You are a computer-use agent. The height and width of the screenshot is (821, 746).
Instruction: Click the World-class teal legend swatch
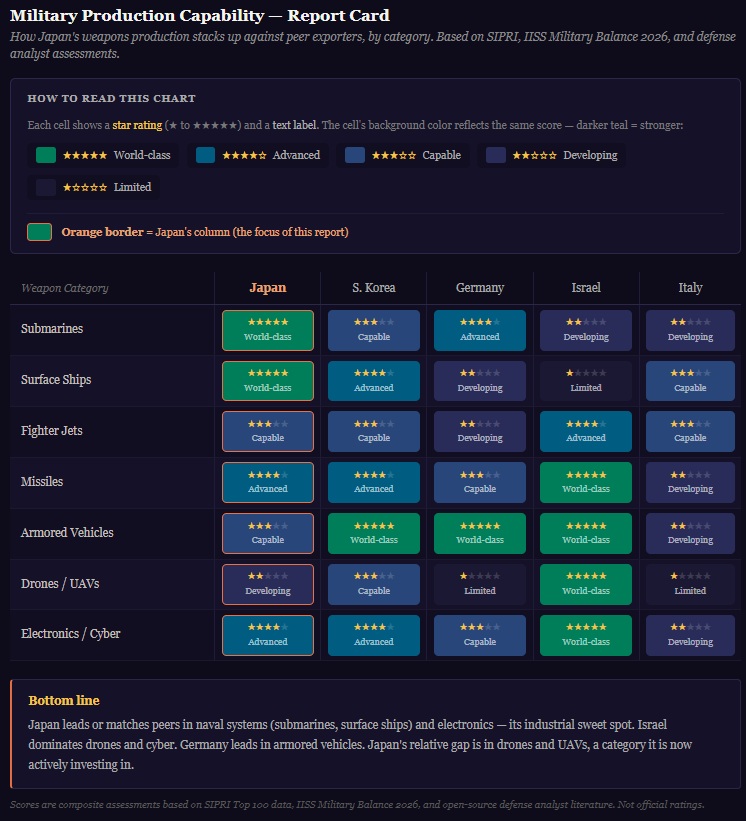[45, 155]
